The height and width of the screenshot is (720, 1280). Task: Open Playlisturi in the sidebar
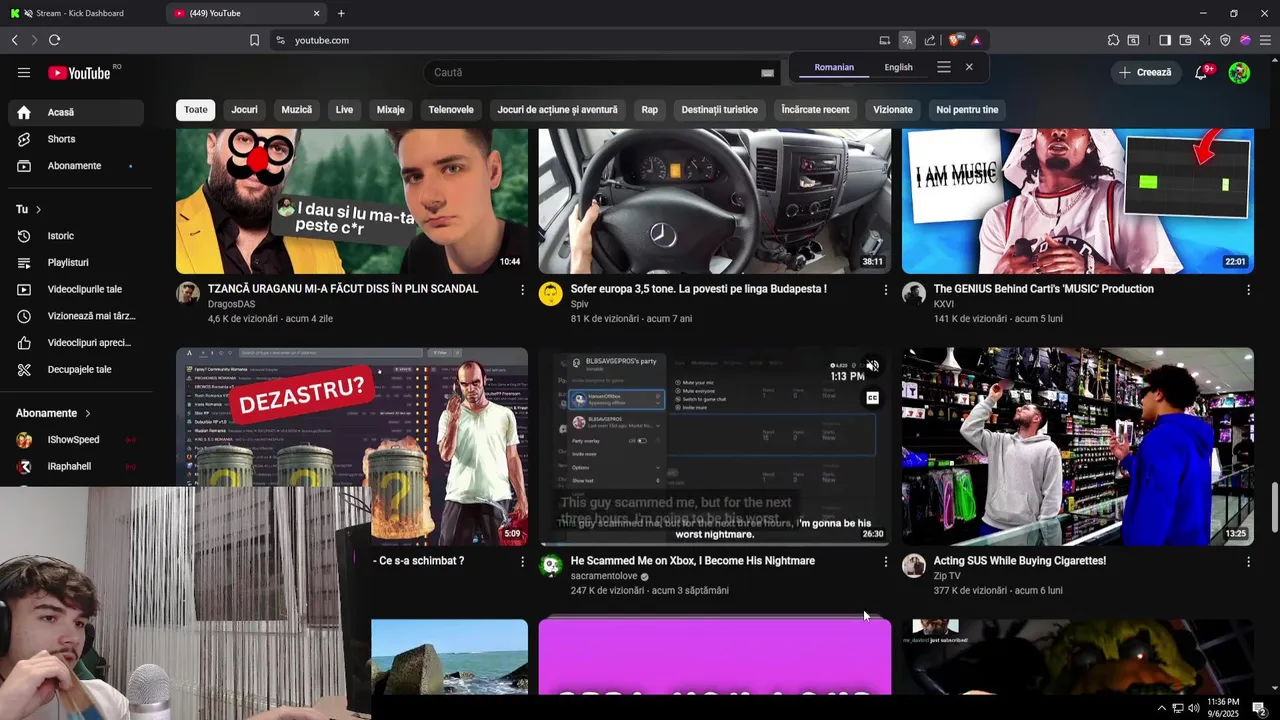(76, 263)
